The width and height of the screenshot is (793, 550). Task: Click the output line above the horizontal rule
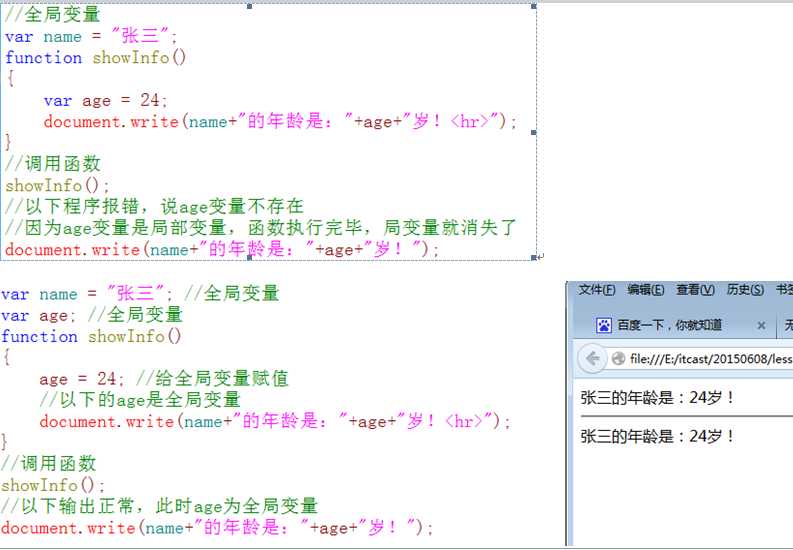tap(656, 398)
